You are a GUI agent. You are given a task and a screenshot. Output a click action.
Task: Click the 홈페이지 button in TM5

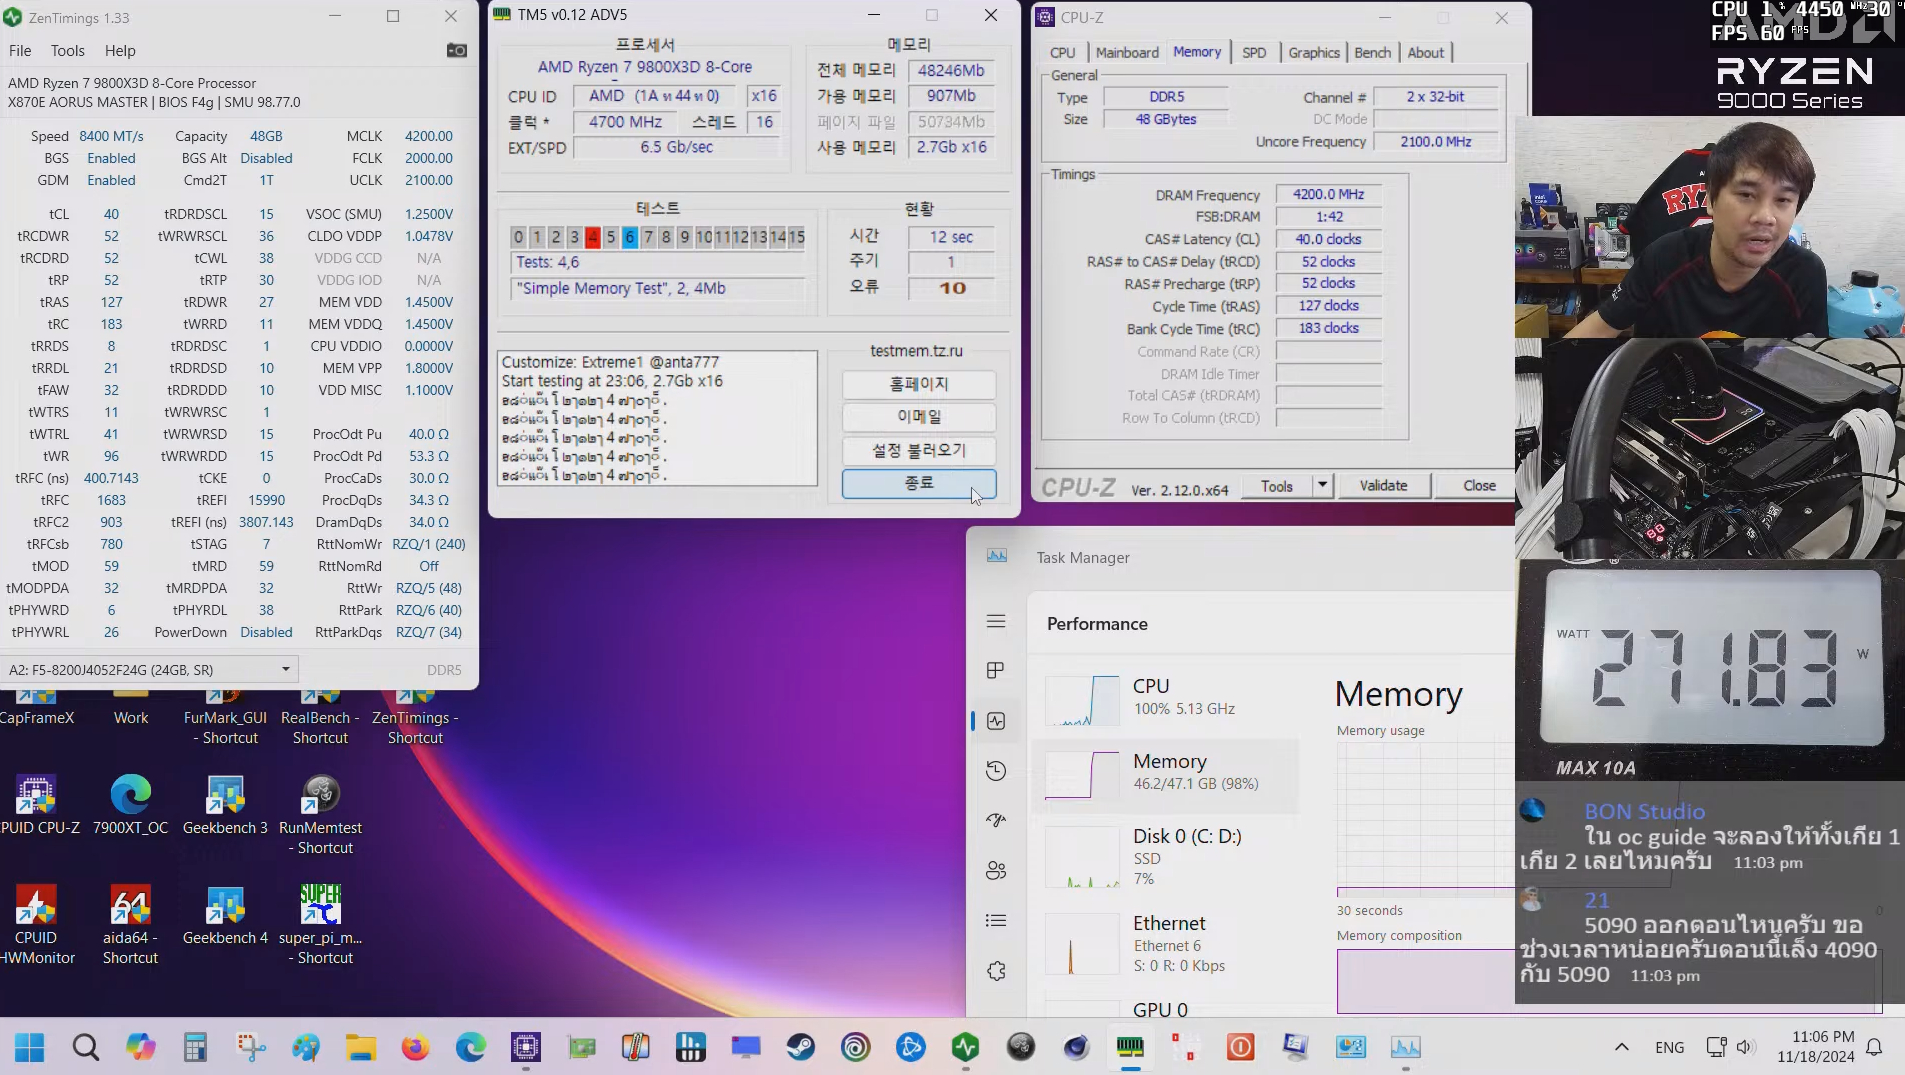click(919, 384)
